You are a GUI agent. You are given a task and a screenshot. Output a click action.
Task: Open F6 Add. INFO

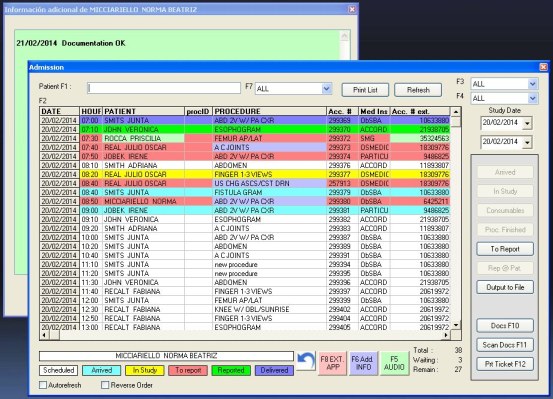pos(363,363)
